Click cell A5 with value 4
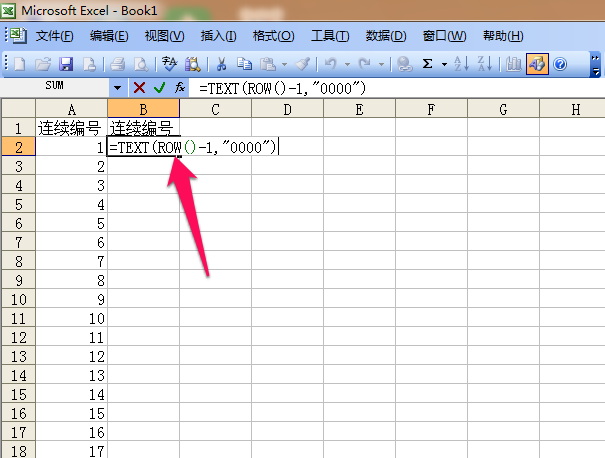This screenshot has width=605, height=458. [71, 204]
